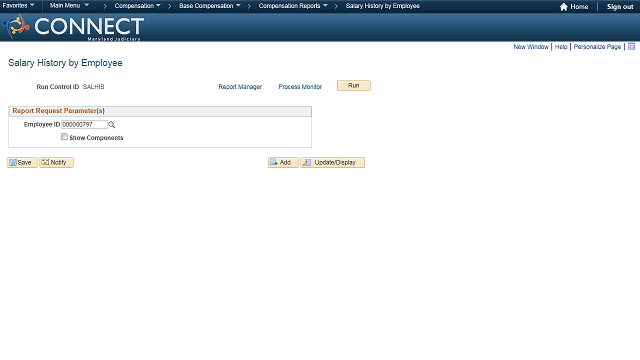Click into the Employee ID input field
The width and height of the screenshot is (640, 360).
tap(84, 124)
